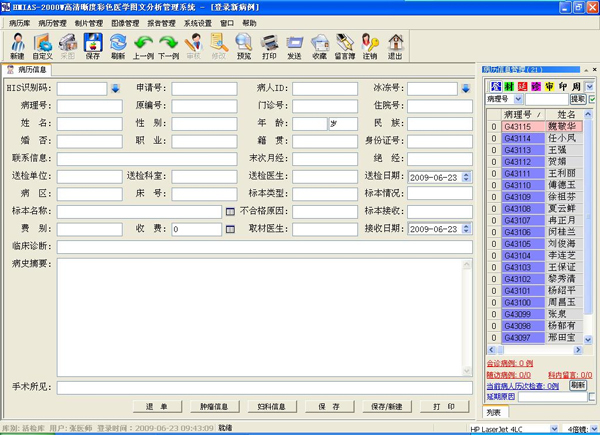
Task: Click the 提取 button in search row
Action: (578, 99)
